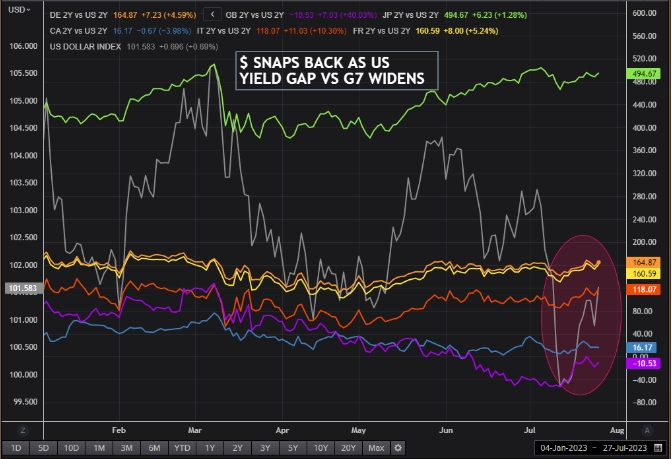
Task: Click the 101.583 dollar index axis label
Action: click(20, 290)
